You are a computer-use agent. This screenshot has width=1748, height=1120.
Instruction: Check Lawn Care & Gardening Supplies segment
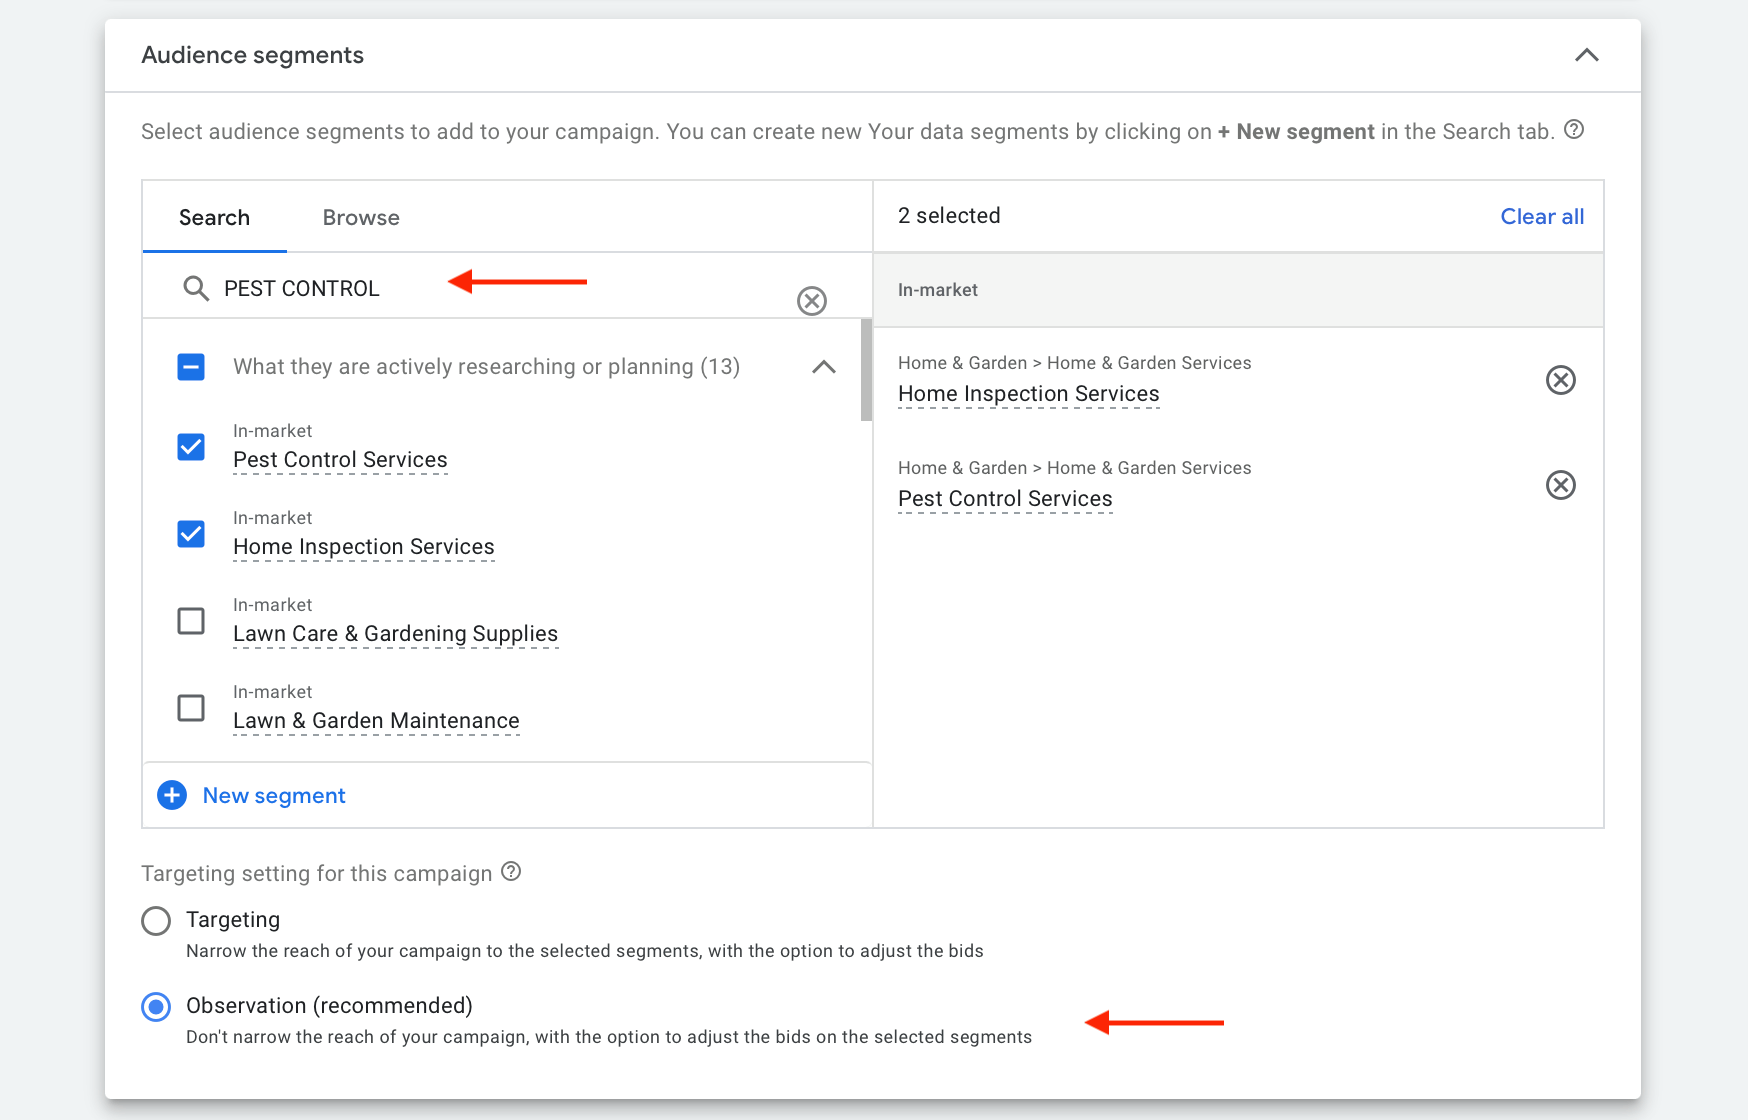click(190, 621)
